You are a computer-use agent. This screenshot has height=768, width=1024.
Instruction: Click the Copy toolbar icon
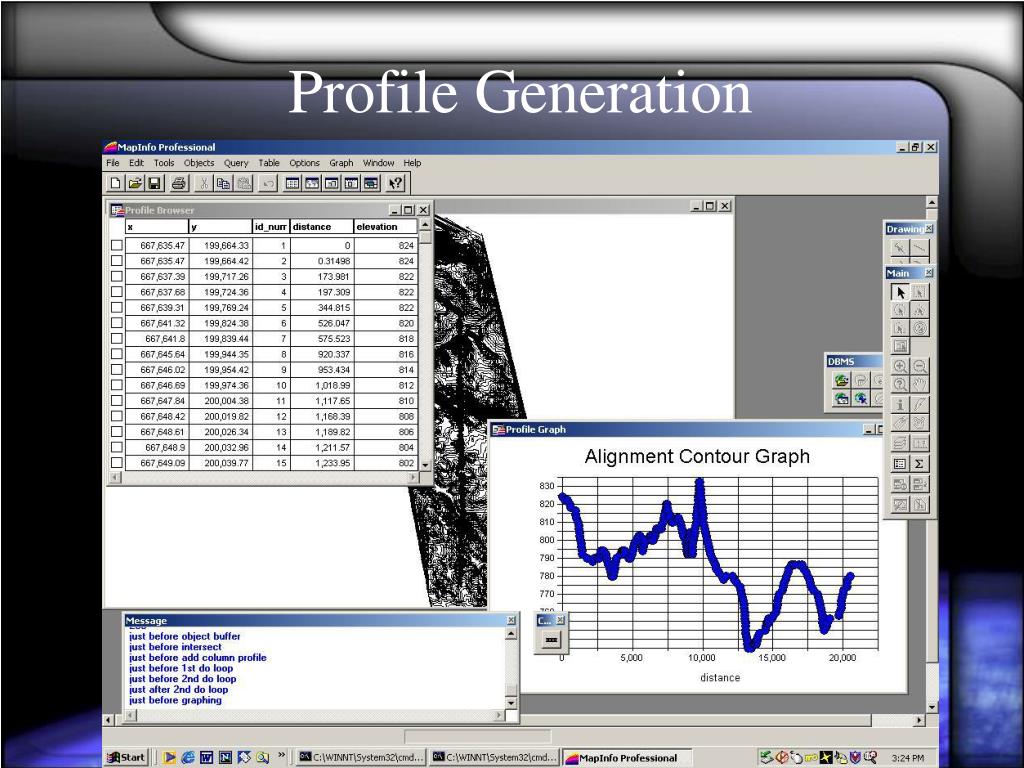[x=223, y=184]
